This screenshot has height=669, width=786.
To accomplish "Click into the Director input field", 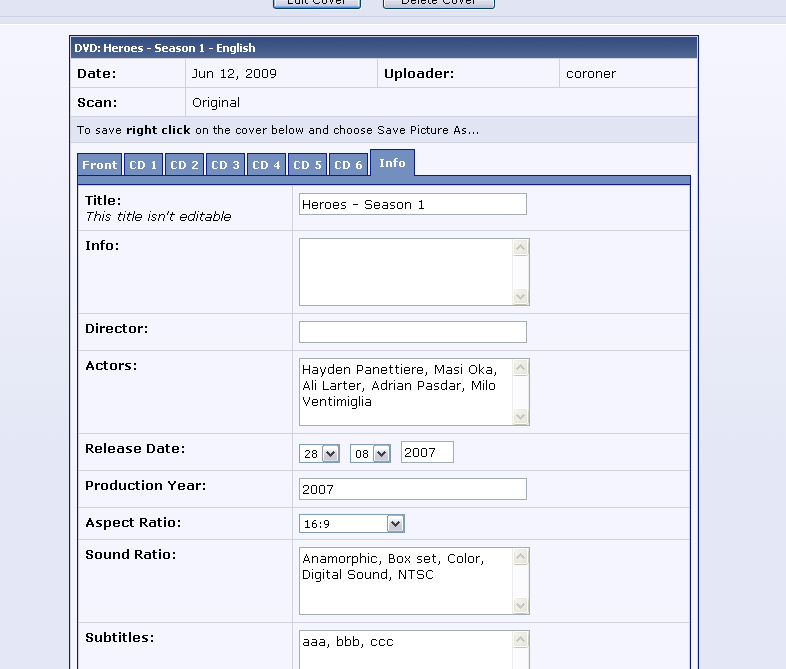I will coord(412,332).
